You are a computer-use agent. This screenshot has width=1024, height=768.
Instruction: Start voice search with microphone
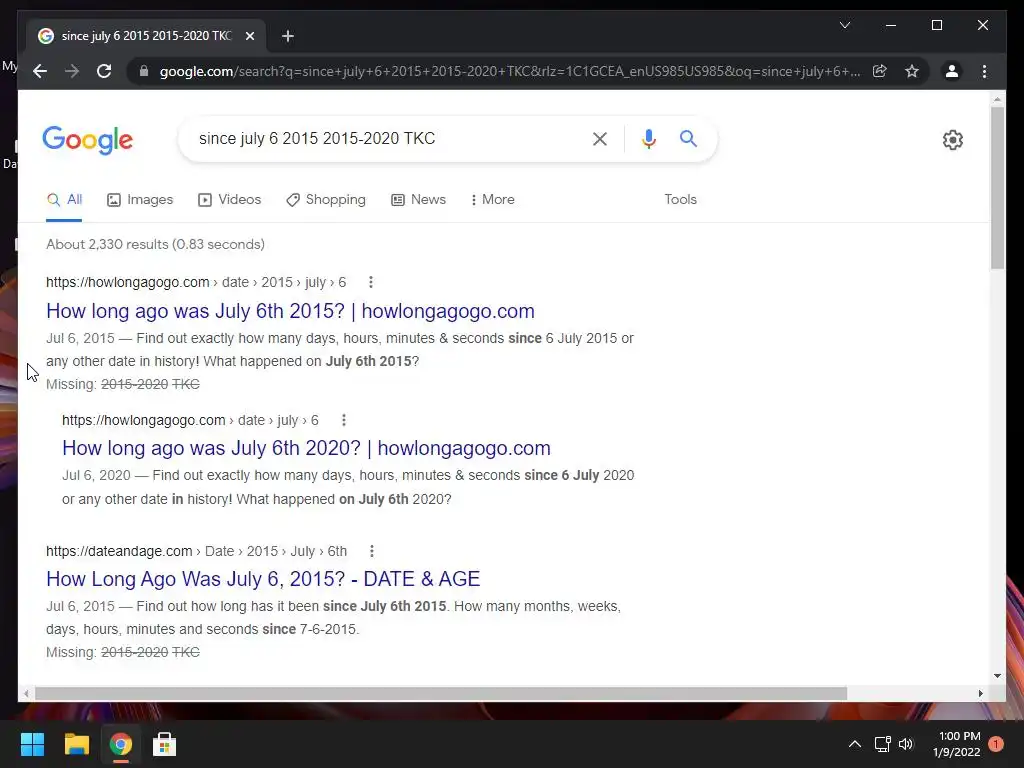[648, 138]
